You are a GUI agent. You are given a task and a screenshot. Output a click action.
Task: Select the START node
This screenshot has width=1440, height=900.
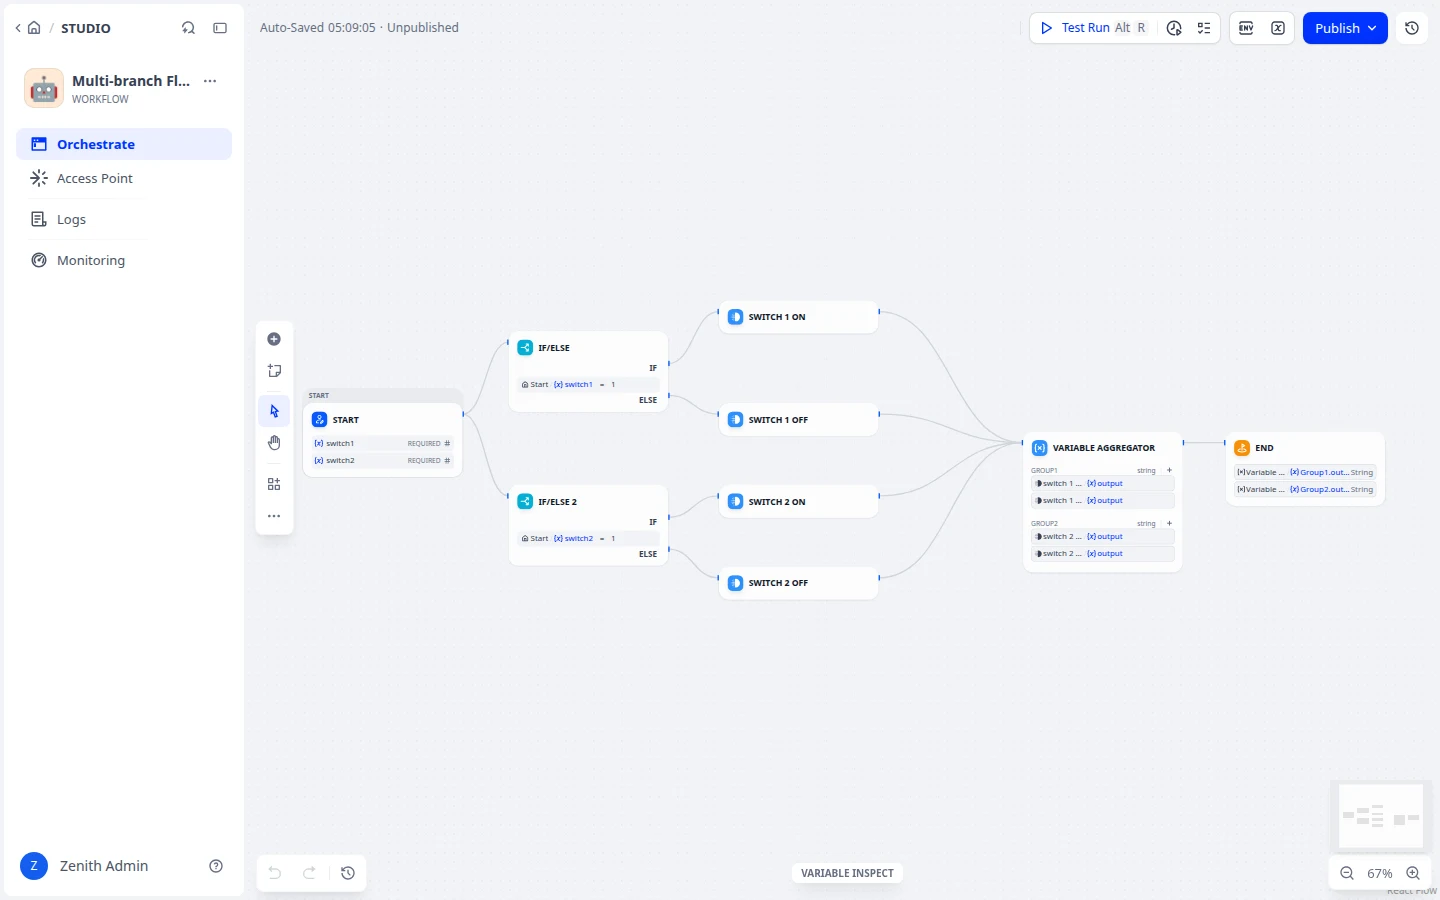[x=383, y=440]
